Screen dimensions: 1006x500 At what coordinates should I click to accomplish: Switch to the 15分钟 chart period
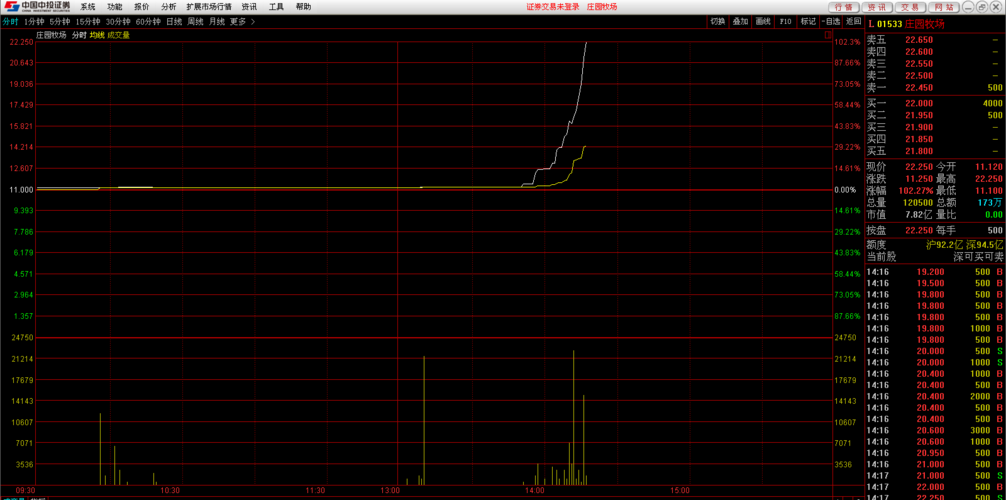click(87, 22)
